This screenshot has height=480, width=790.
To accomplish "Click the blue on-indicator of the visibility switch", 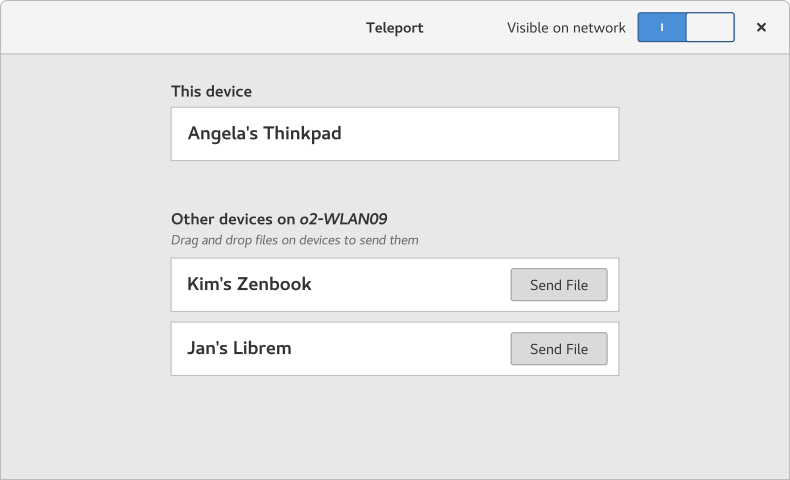I will tap(662, 27).
